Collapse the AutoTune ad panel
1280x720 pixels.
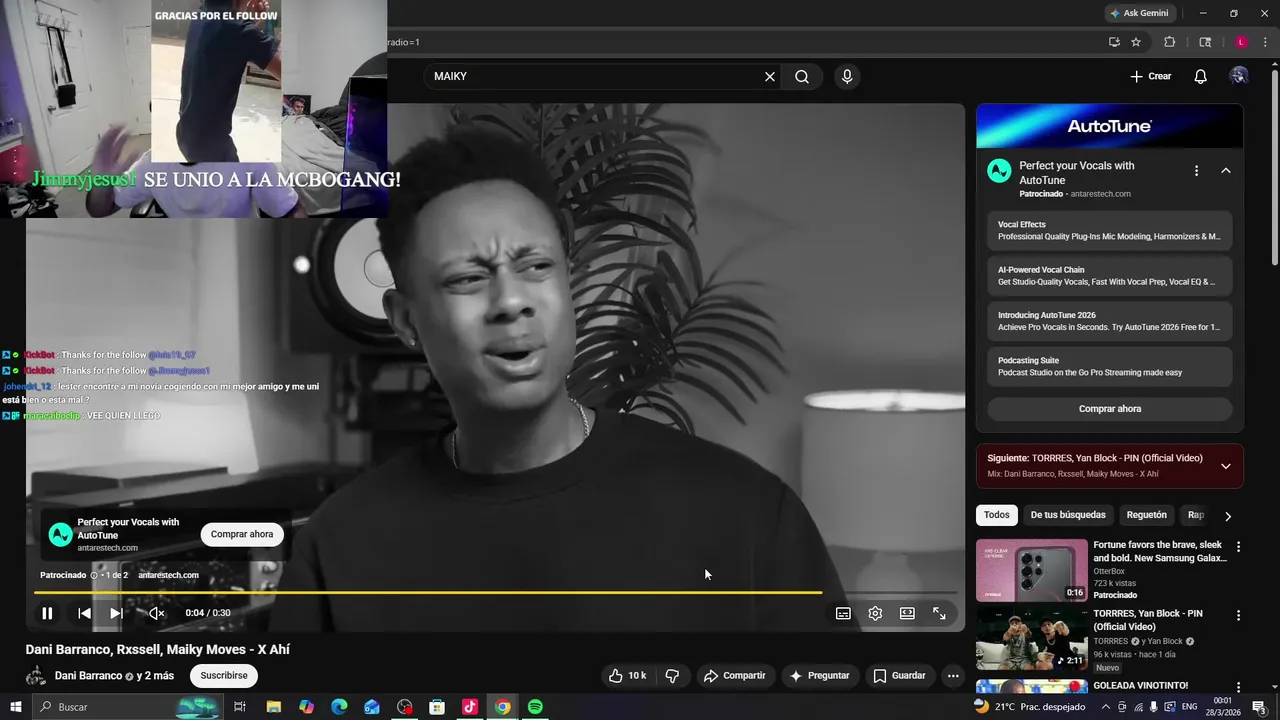point(1225,171)
